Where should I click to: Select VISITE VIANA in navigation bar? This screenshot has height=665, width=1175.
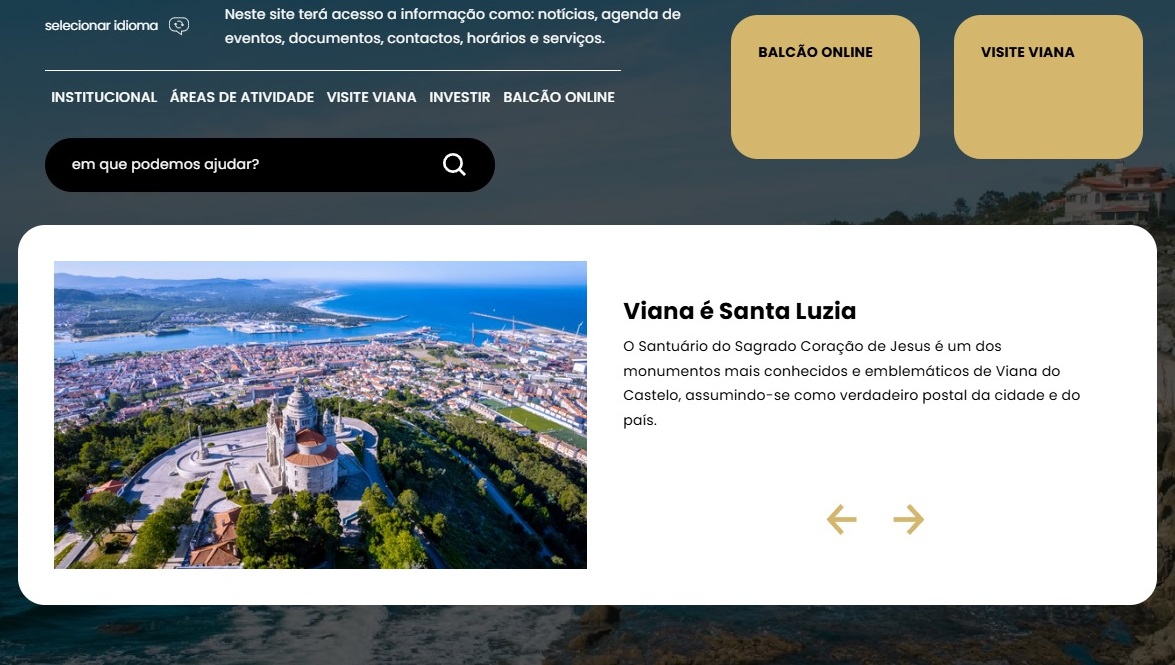click(372, 97)
